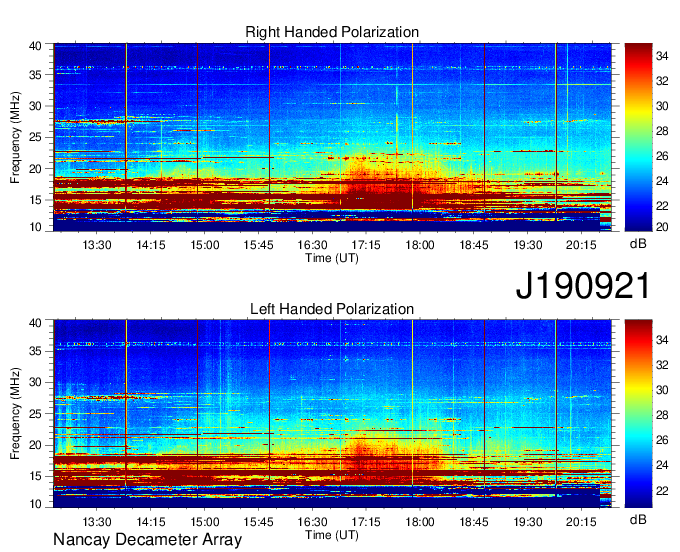Click the "Right Handed Polarization" plot title

tap(332, 32)
